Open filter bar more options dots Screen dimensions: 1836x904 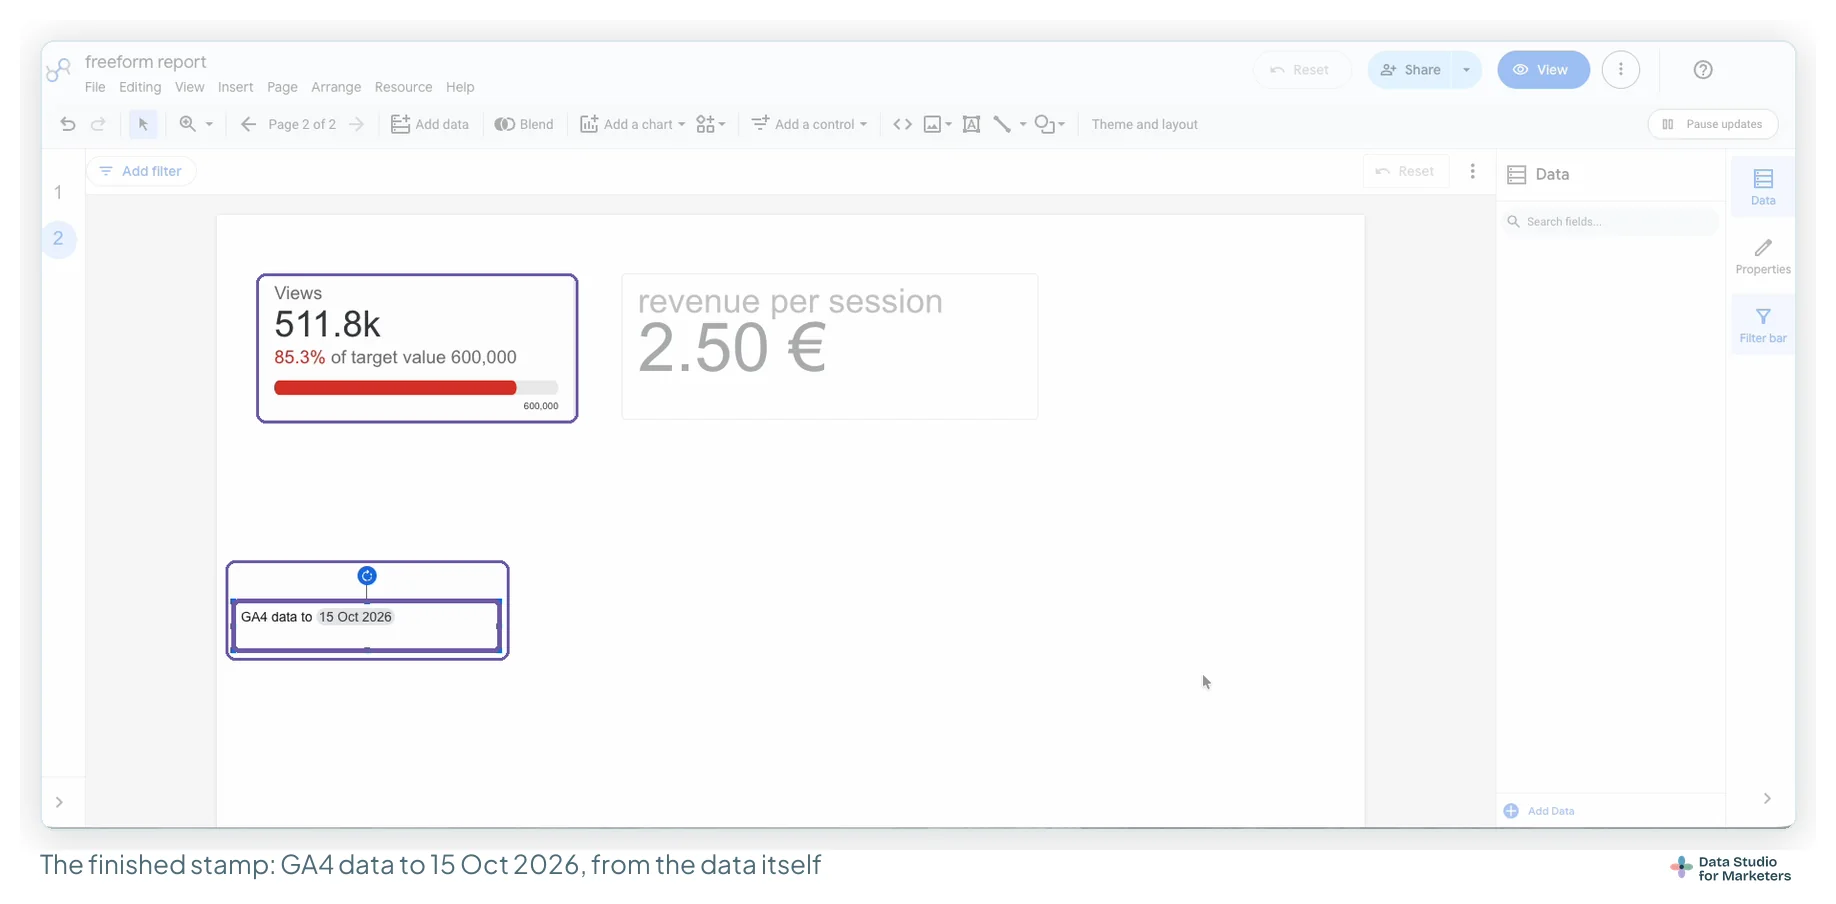coord(1472,171)
